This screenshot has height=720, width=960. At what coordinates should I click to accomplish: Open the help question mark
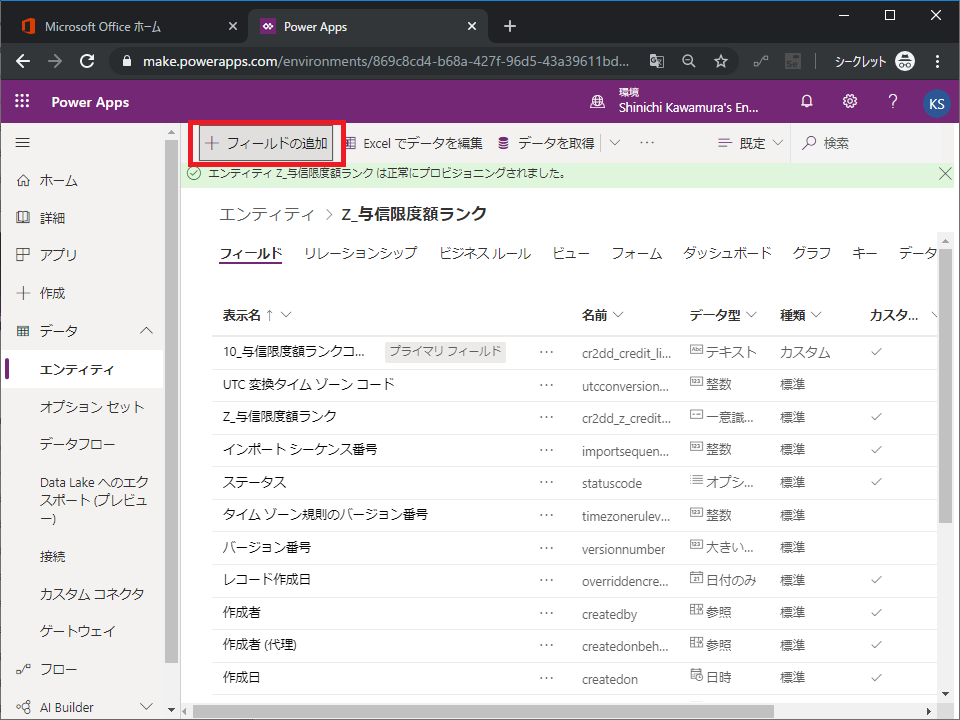[x=893, y=102]
